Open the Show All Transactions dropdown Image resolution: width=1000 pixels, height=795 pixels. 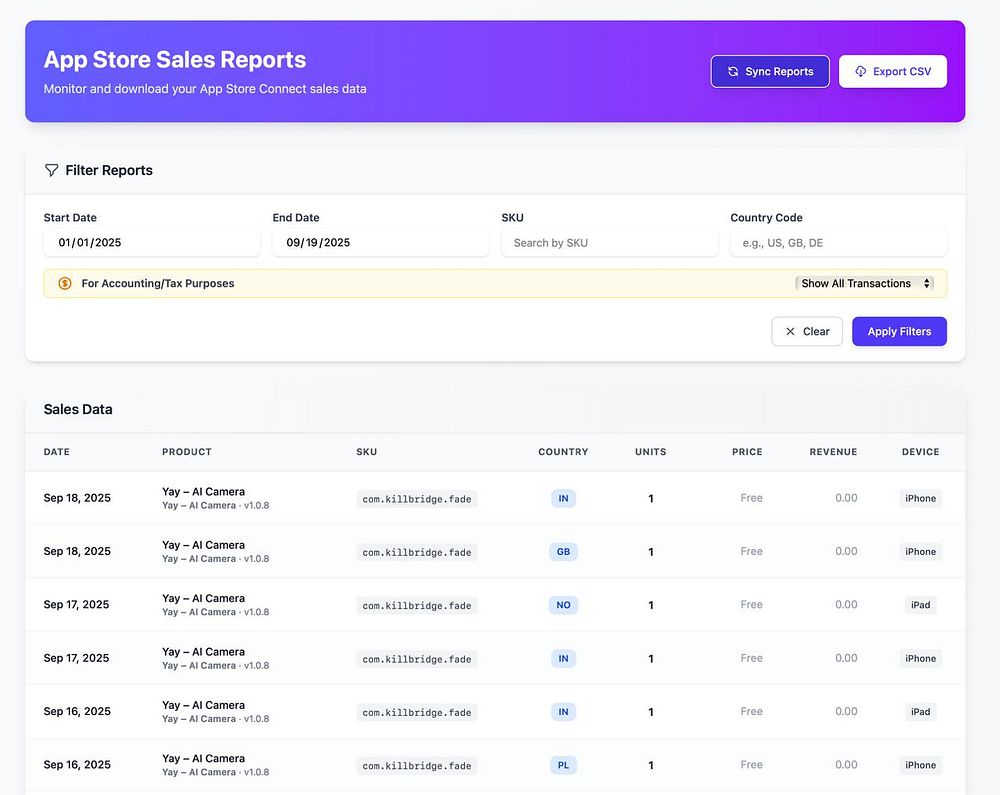(865, 284)
